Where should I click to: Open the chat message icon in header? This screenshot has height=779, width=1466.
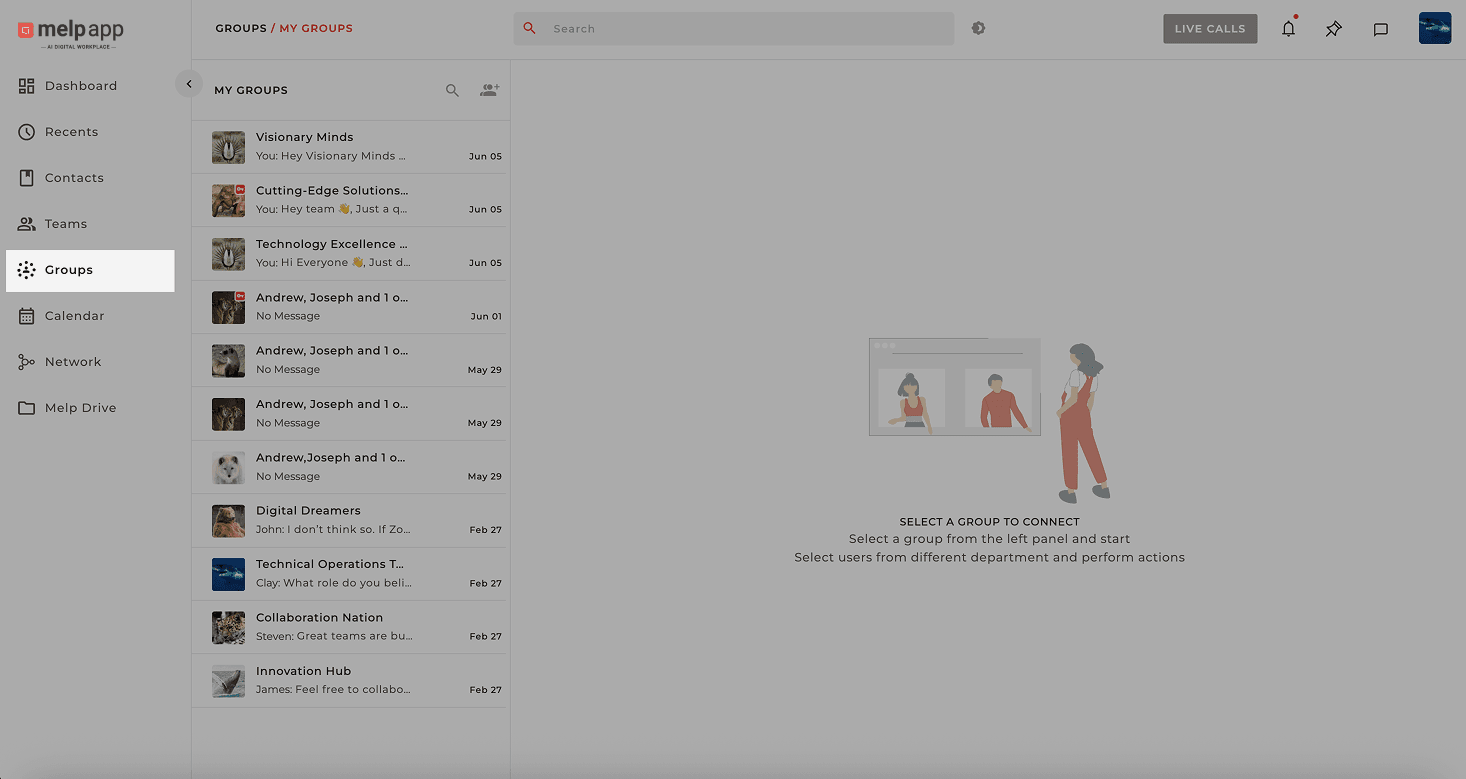[1380, 29]
